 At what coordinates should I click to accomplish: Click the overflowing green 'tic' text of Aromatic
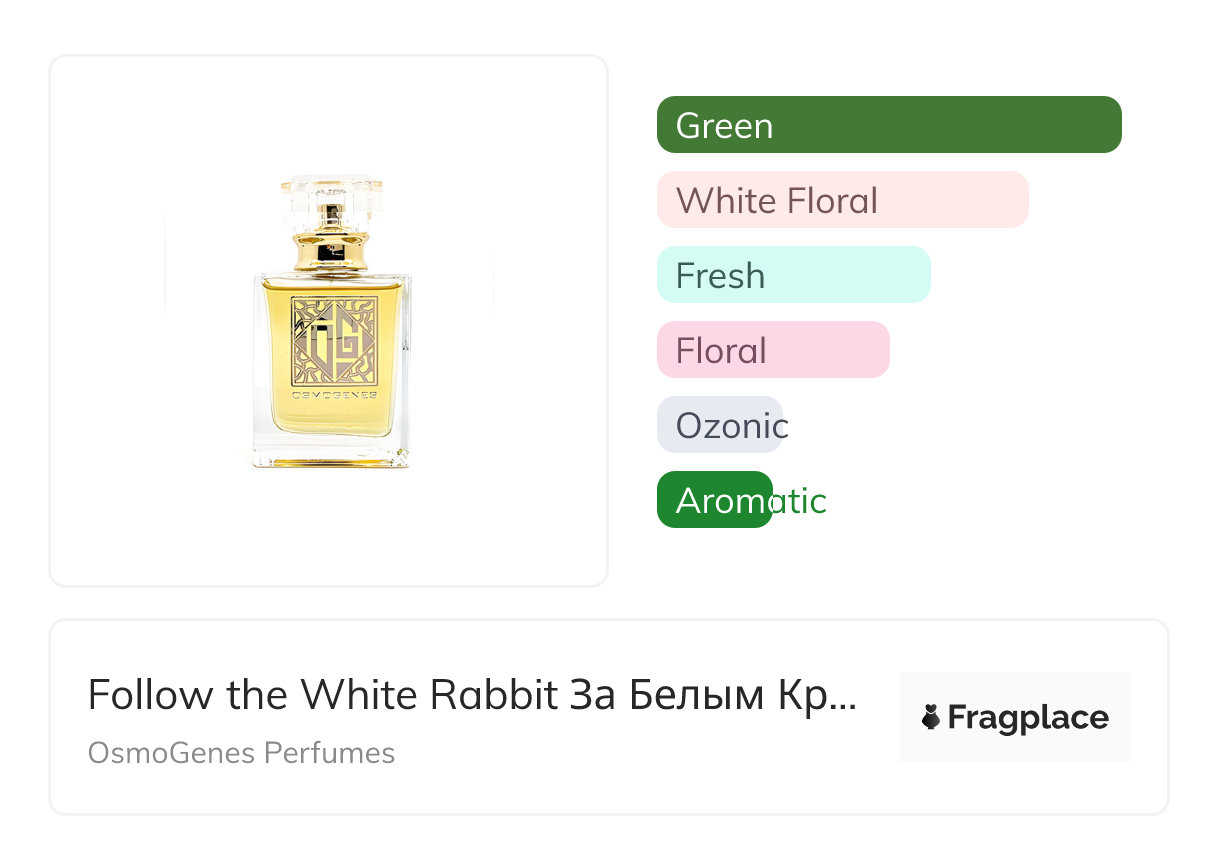[801, 500]
